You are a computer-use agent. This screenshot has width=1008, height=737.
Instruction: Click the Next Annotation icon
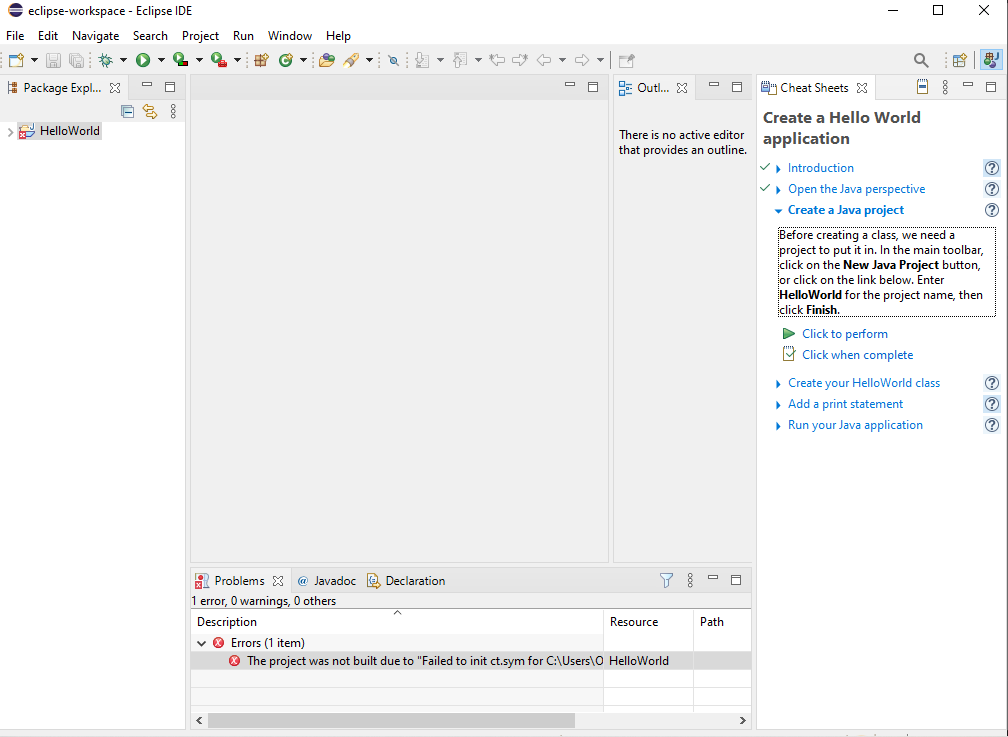422,60
